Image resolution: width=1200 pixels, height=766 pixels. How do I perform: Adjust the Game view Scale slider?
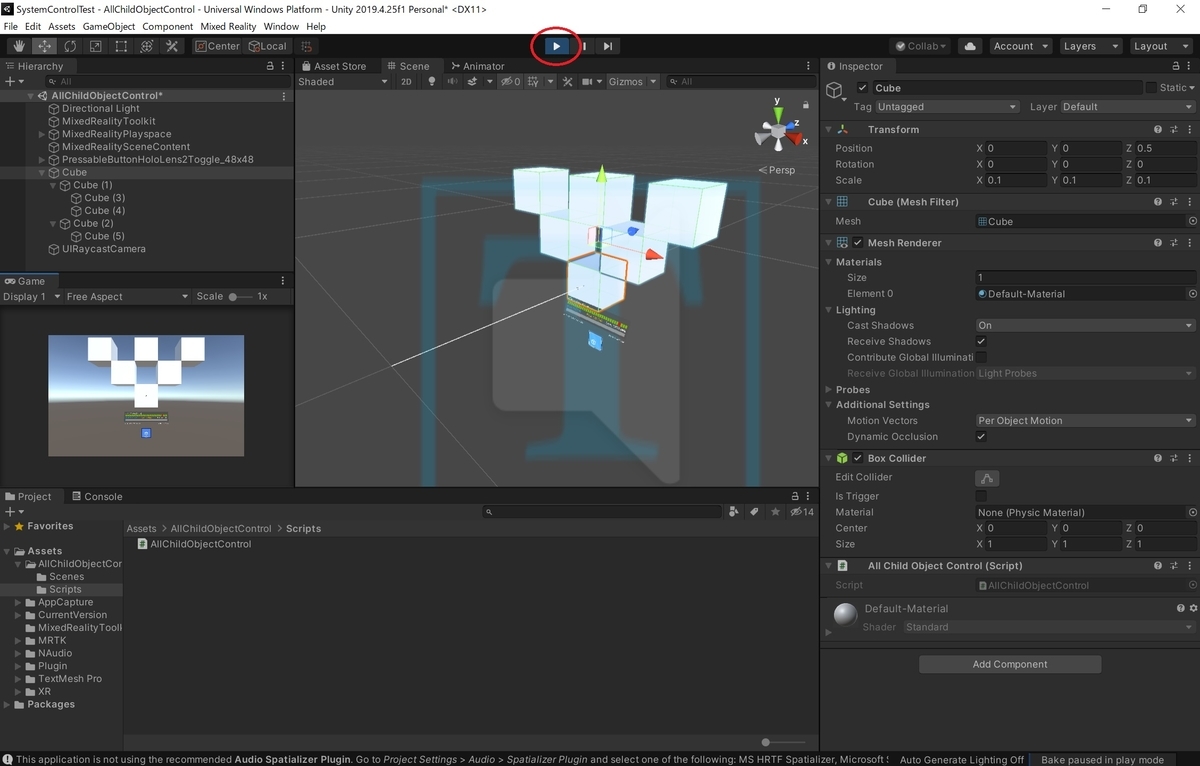pyautogui.click(x=240, y=296)
